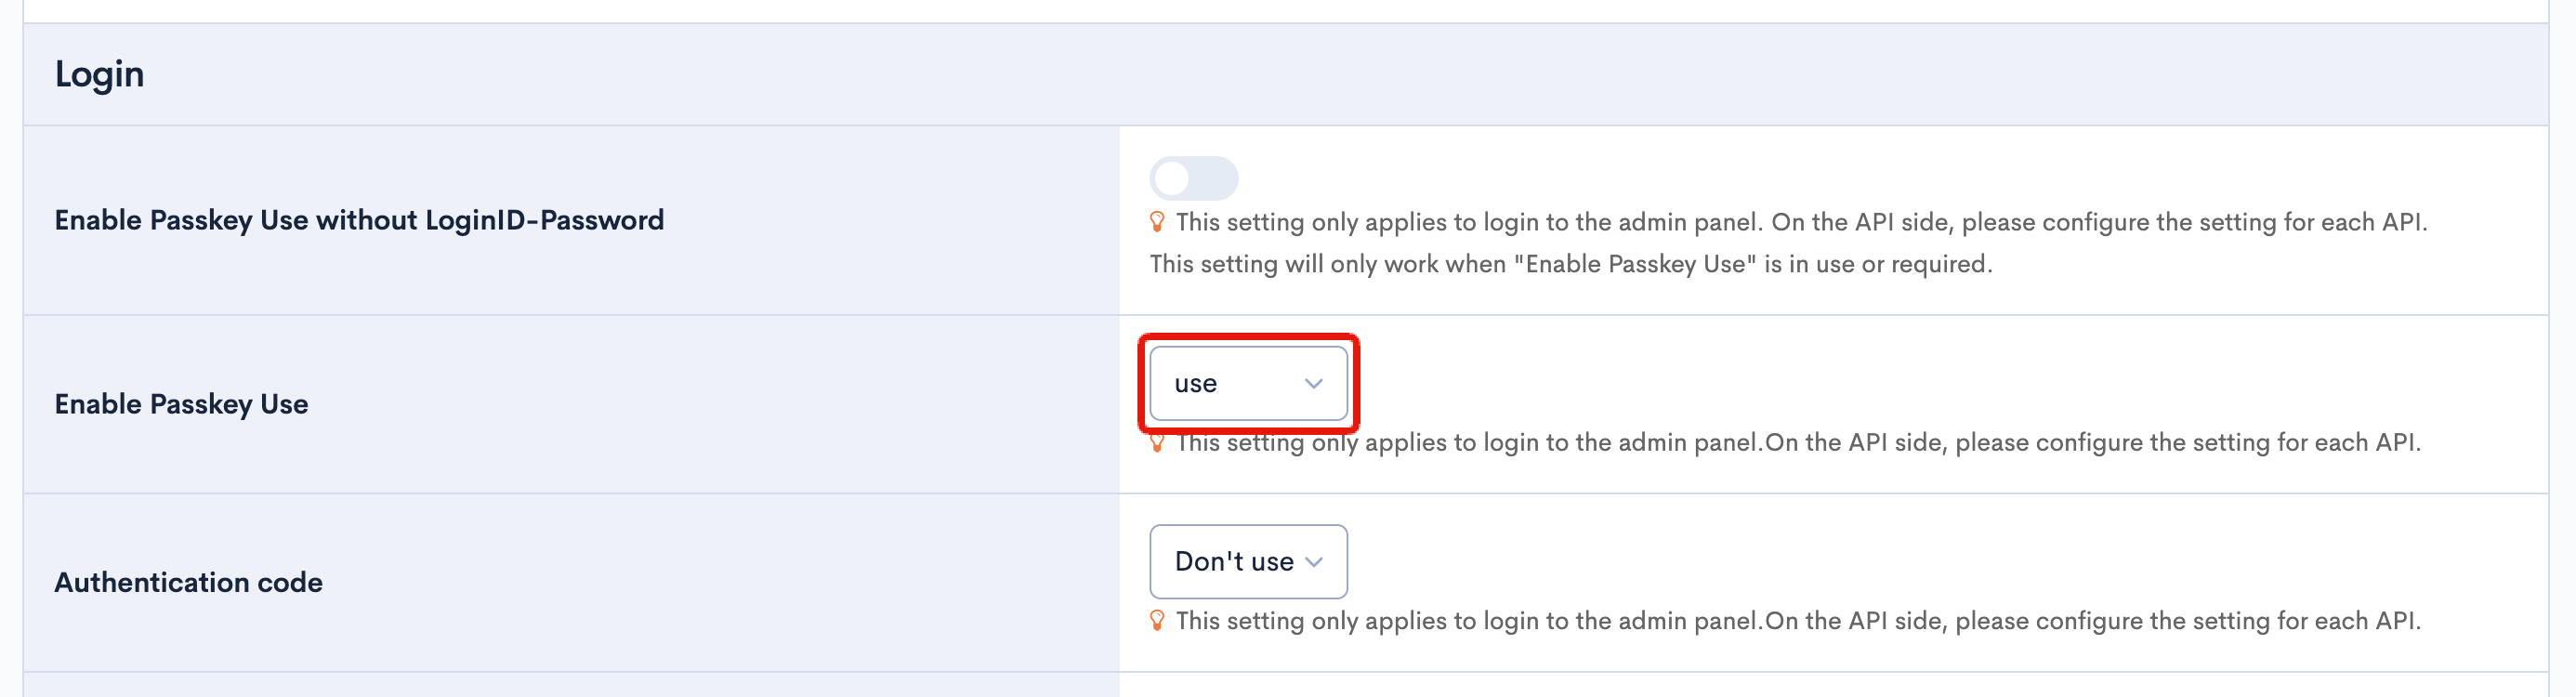Click the lightbulb icon next to Enable Passkey Use note
This screenshot has height=697, width=2576.
1158,441
